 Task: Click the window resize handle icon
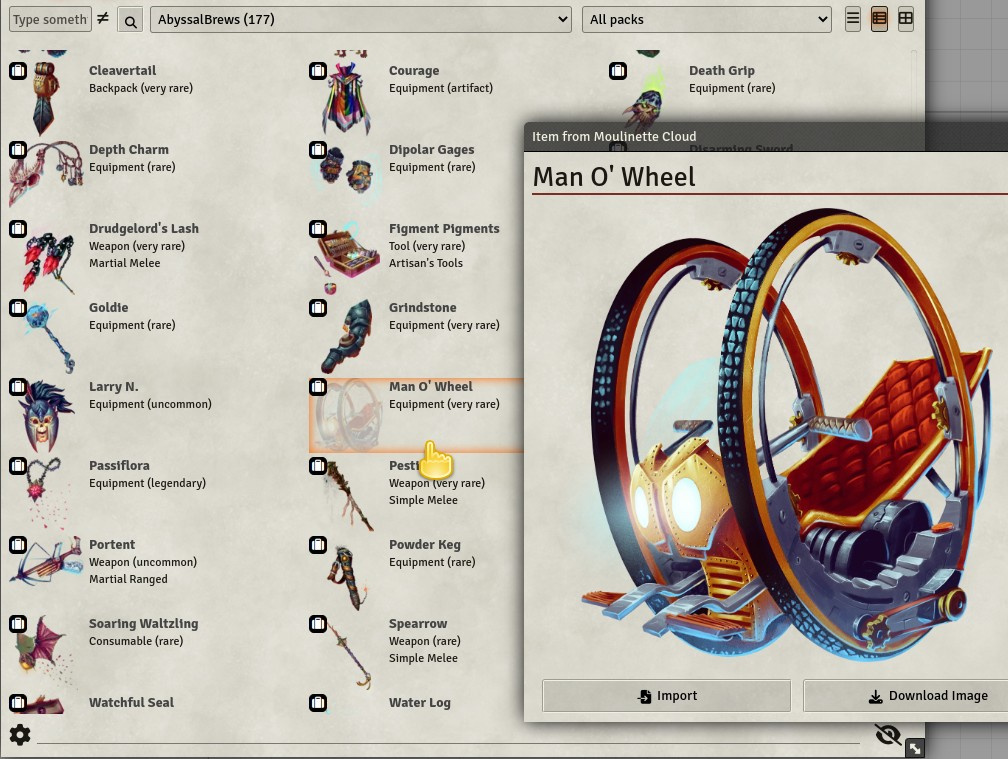915,748
